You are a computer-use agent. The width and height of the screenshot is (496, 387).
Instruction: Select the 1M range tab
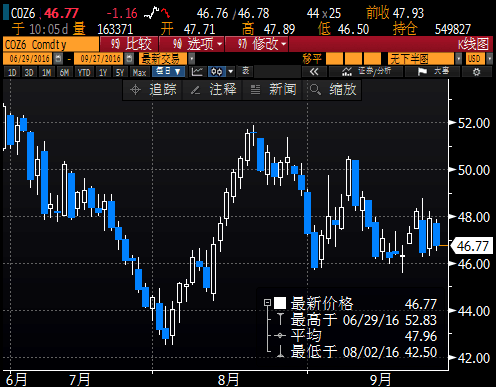click(x=46, y=72)
